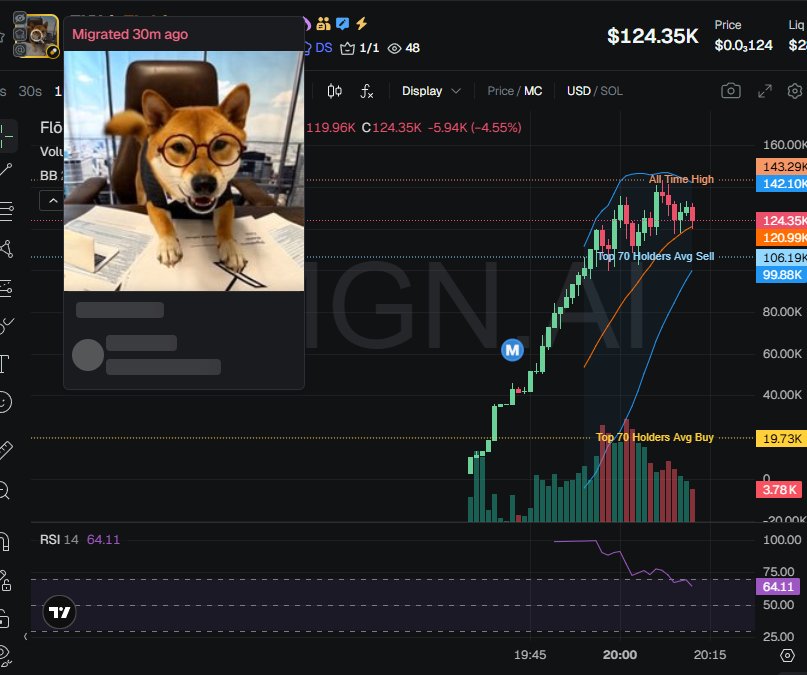Expand the Display dropdown
The height and width of the screenshot is (675, 807).
tap(431, 91)
